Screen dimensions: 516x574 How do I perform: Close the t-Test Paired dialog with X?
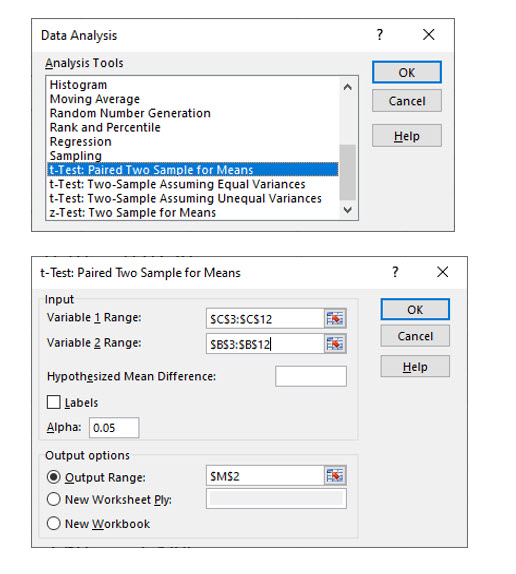tap(442, 272)
